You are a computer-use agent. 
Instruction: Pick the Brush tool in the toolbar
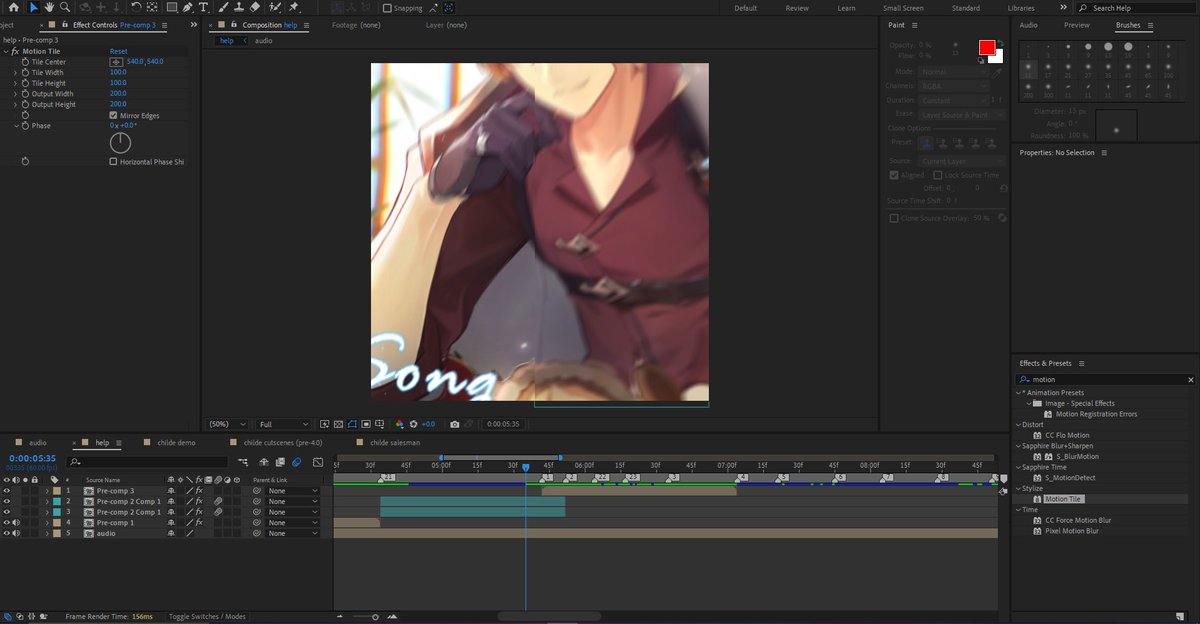221,7
